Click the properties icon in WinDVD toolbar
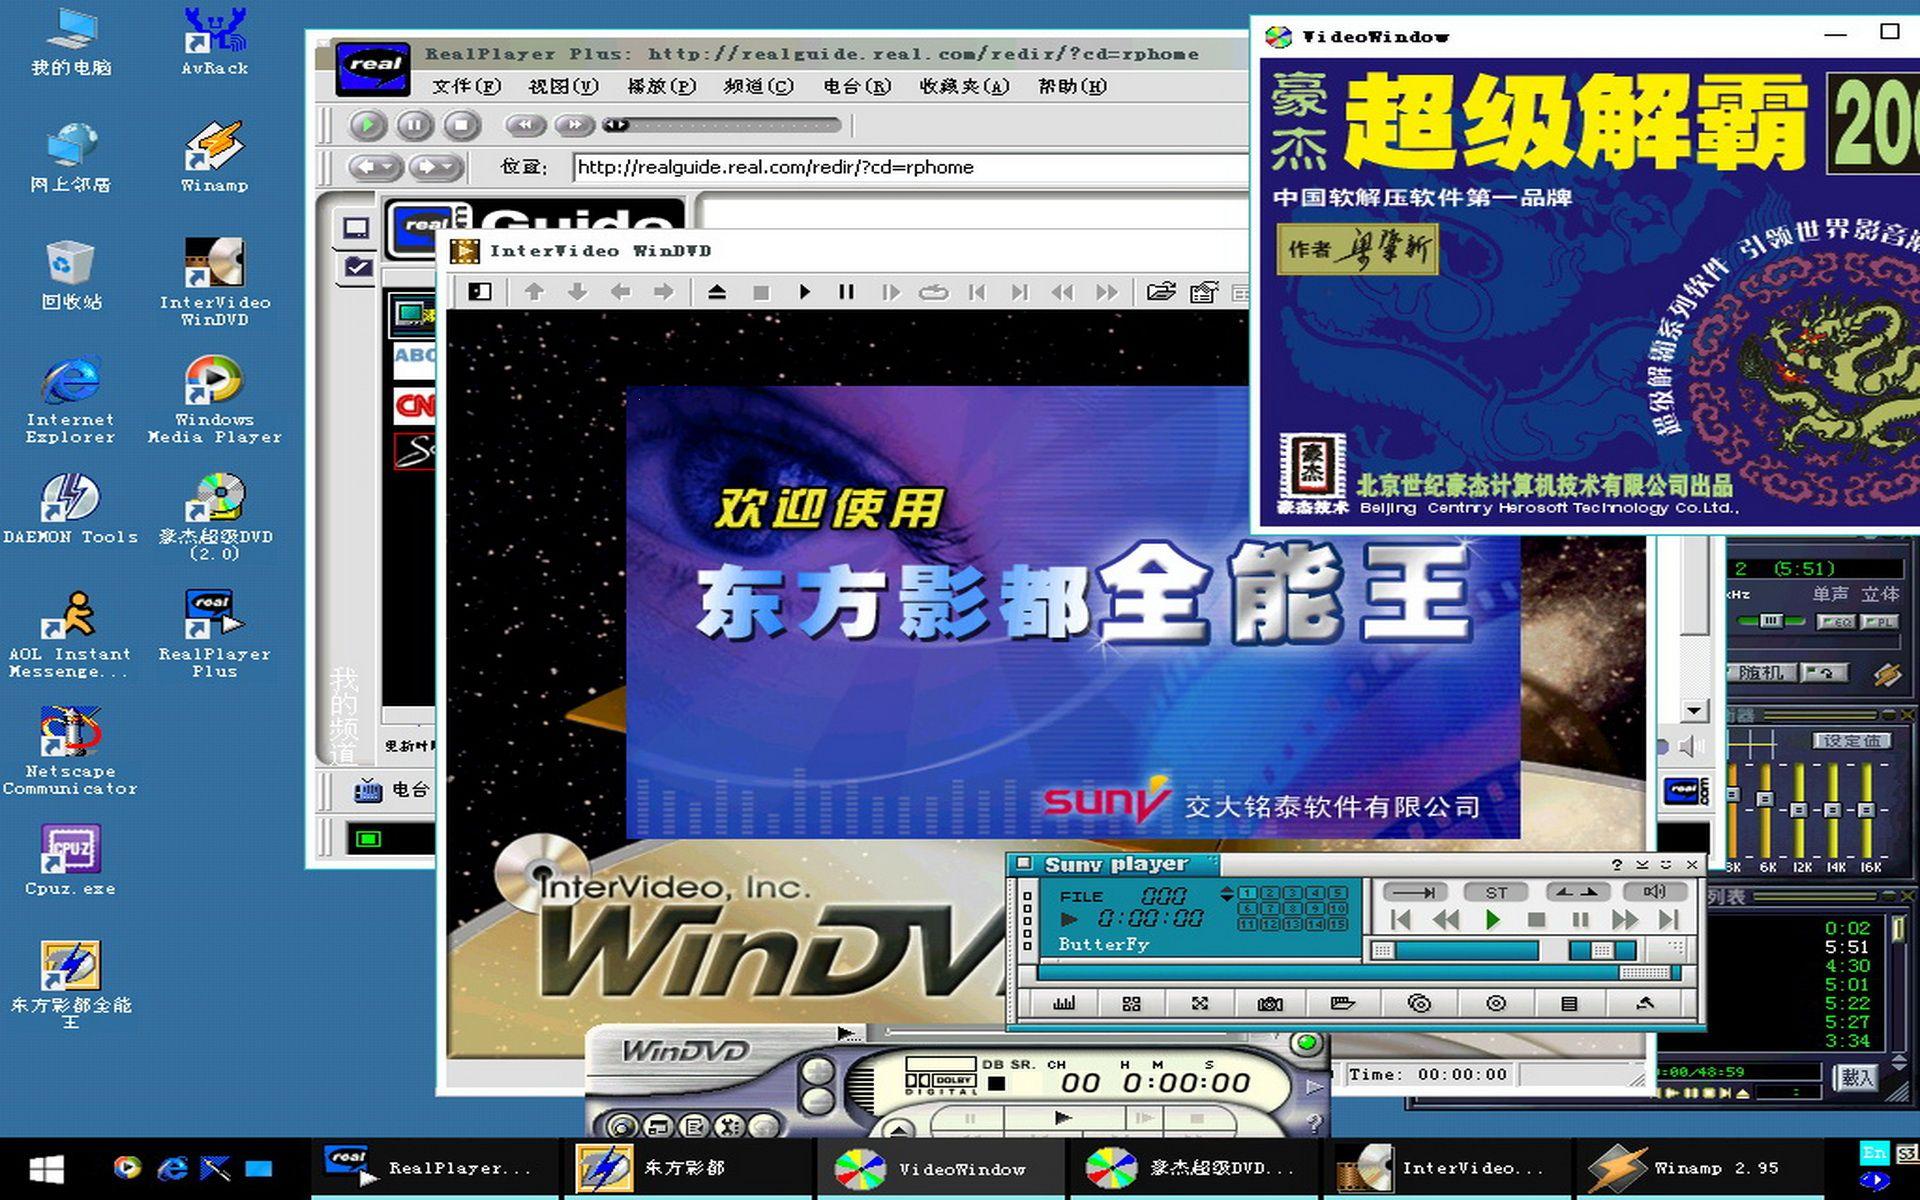This screenshot has width=1920, height=1200. click(x=1204, y=292)
